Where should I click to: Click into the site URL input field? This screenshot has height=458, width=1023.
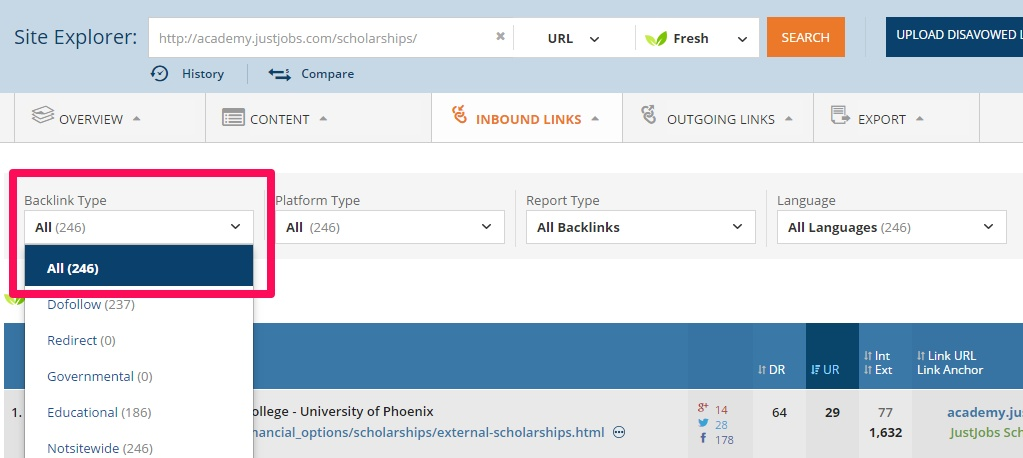(320, 38)
